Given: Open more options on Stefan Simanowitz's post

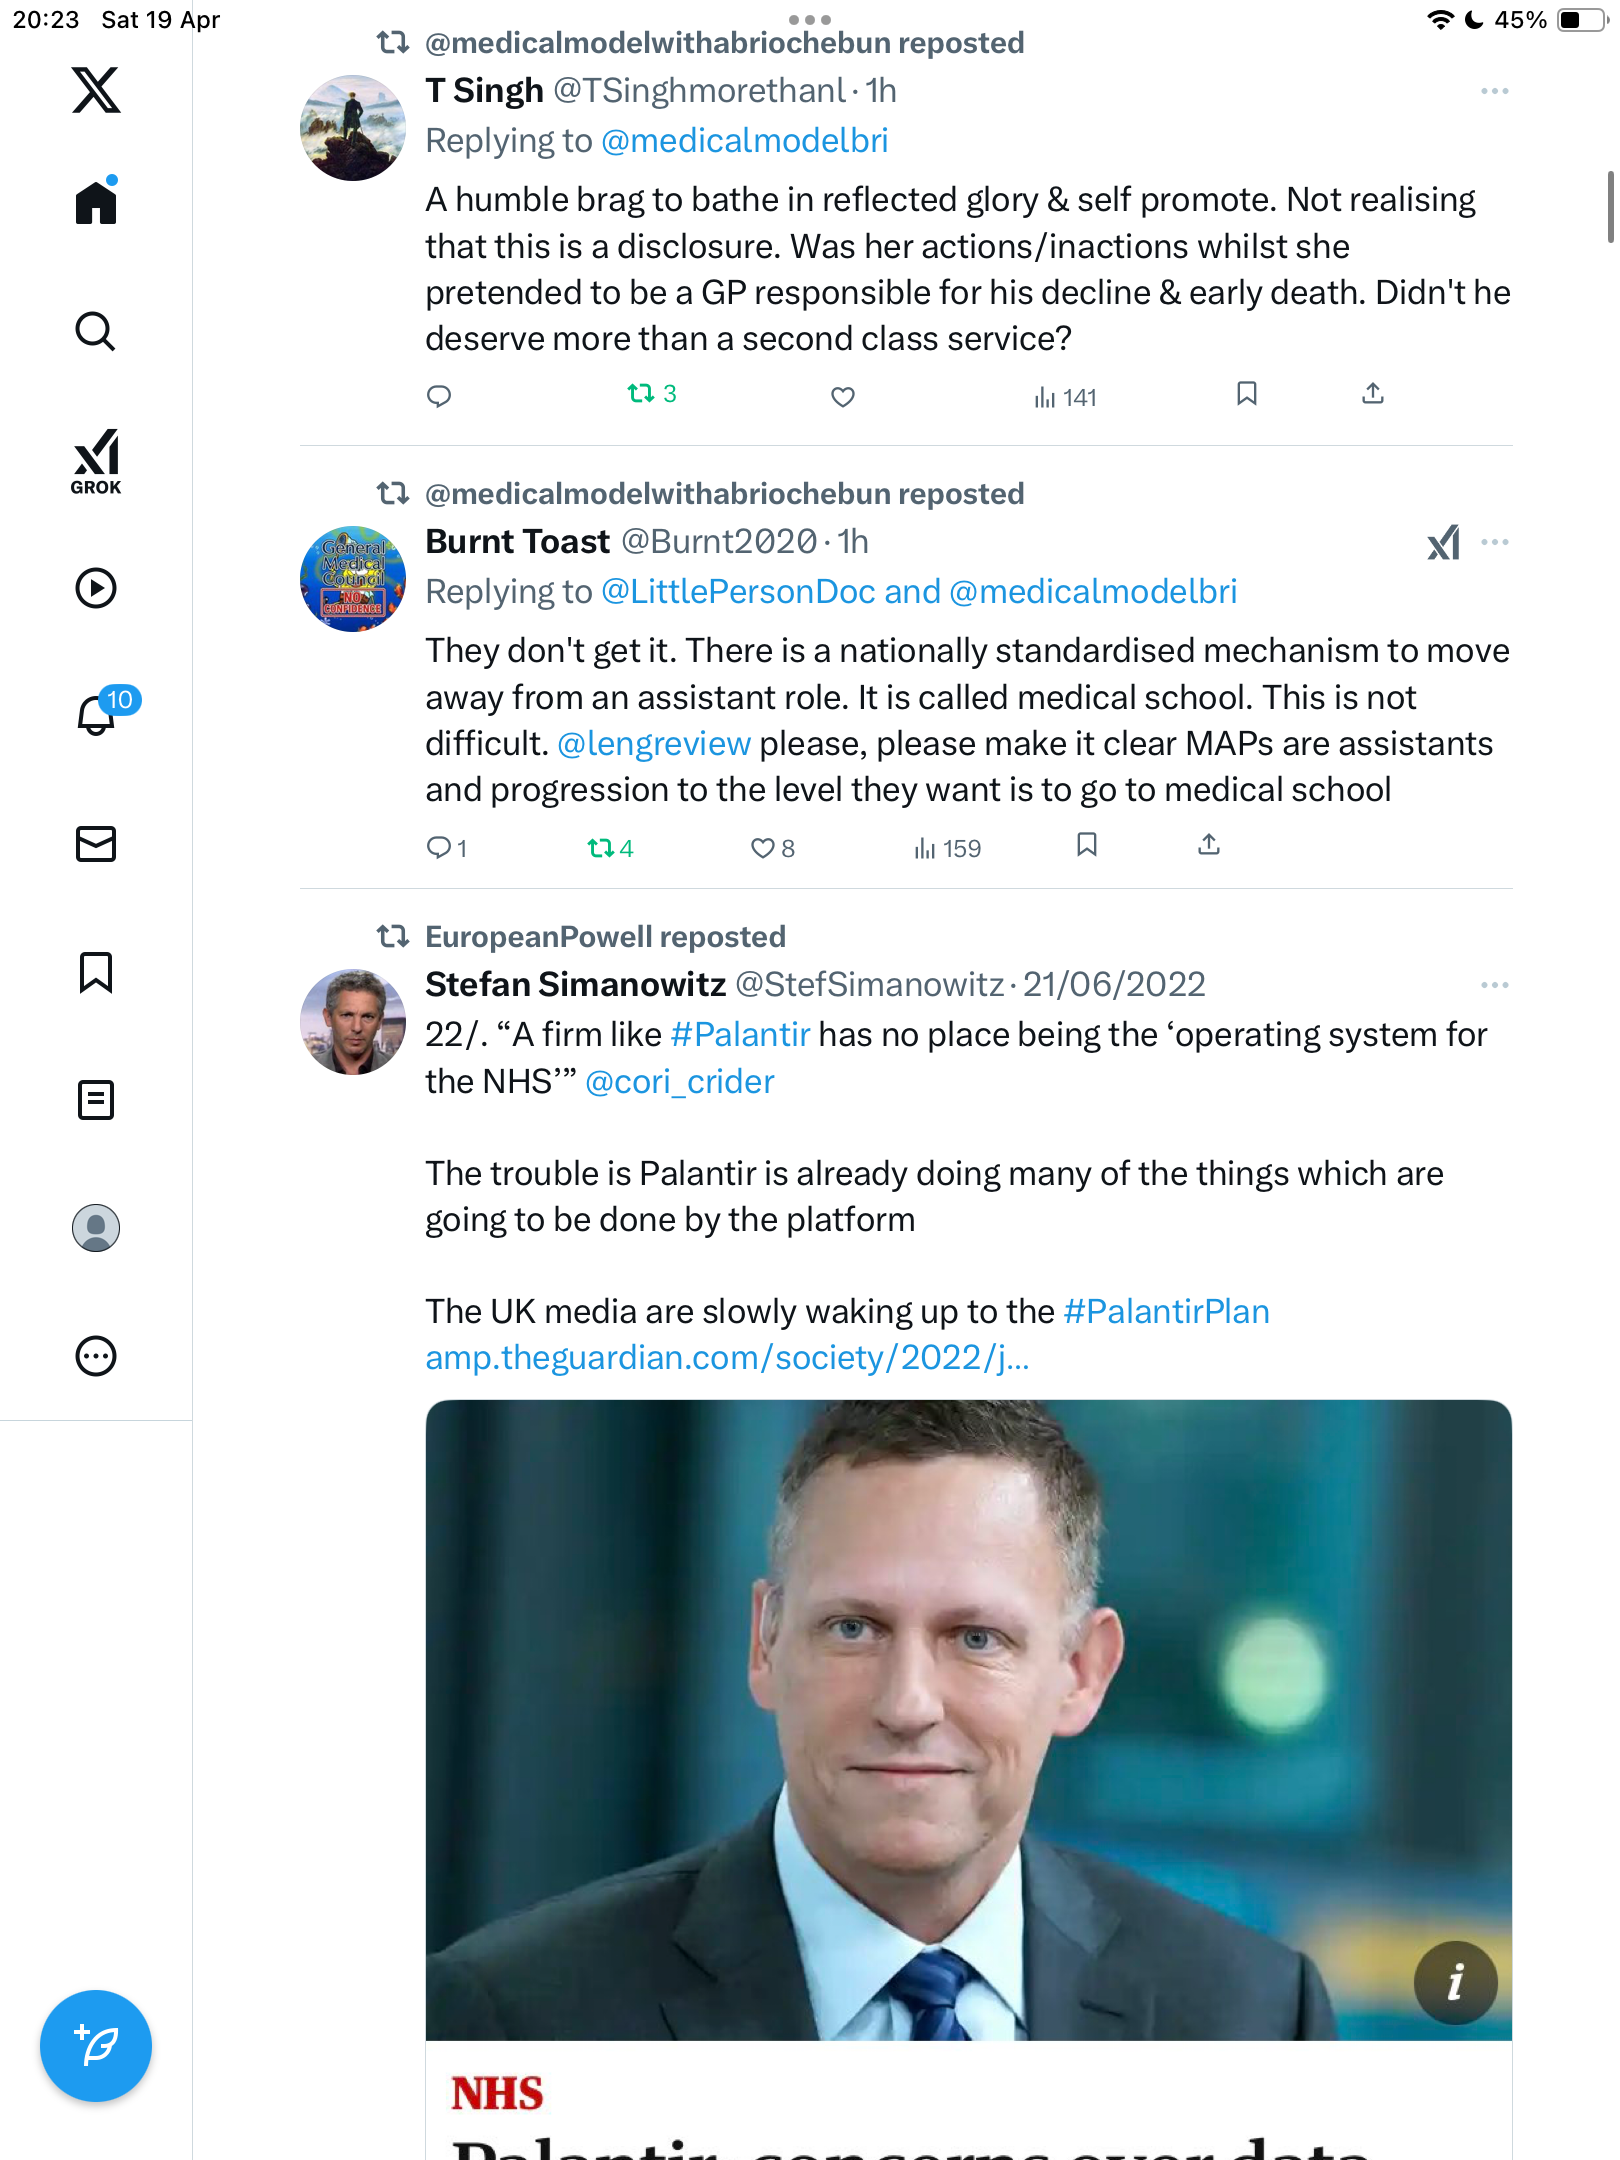Looking at the screenshot, I should point(1495,985).
